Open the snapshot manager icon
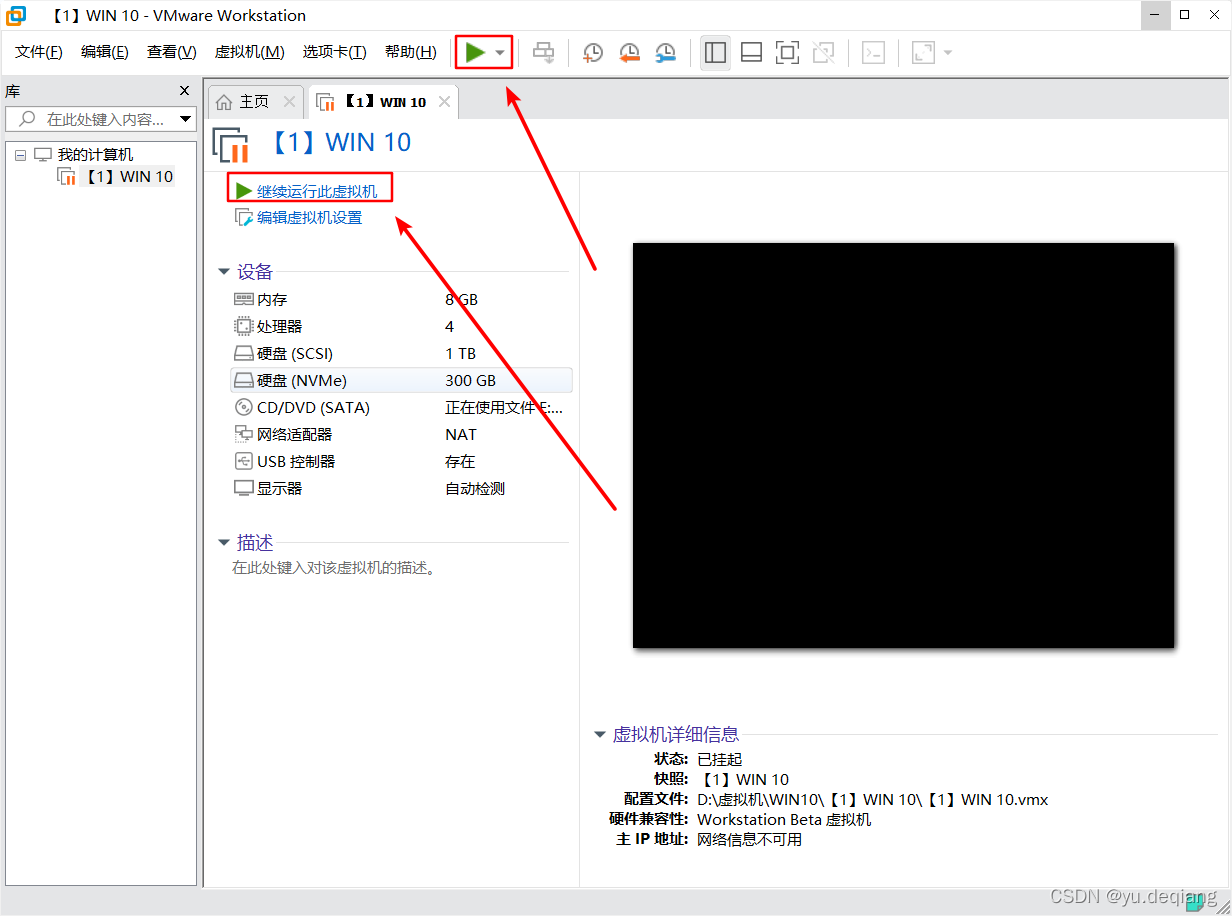Image resolution: width=1232 pixels, height=916 pixels. pyautogui.click(x=665, y=53)
